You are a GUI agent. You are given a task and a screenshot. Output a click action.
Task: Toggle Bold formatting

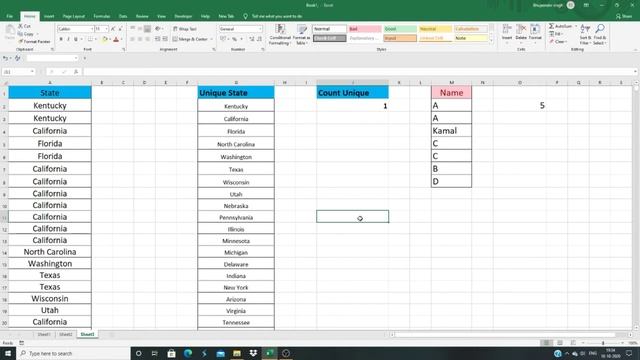61,39
